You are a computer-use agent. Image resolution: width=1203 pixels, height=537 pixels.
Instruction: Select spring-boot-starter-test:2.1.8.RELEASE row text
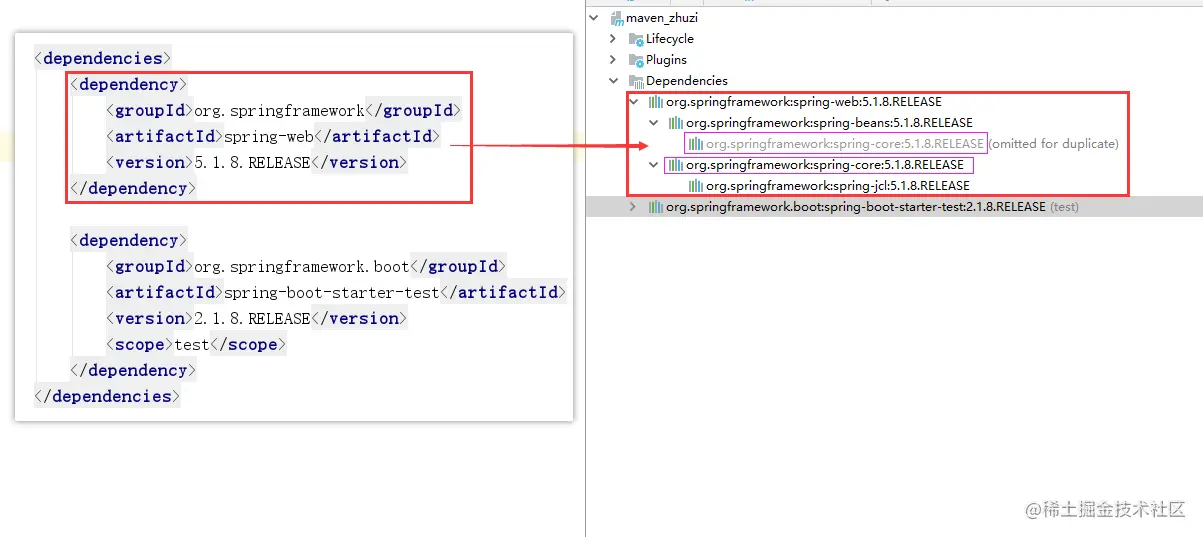pyautogui.click(x=856, y=207)
